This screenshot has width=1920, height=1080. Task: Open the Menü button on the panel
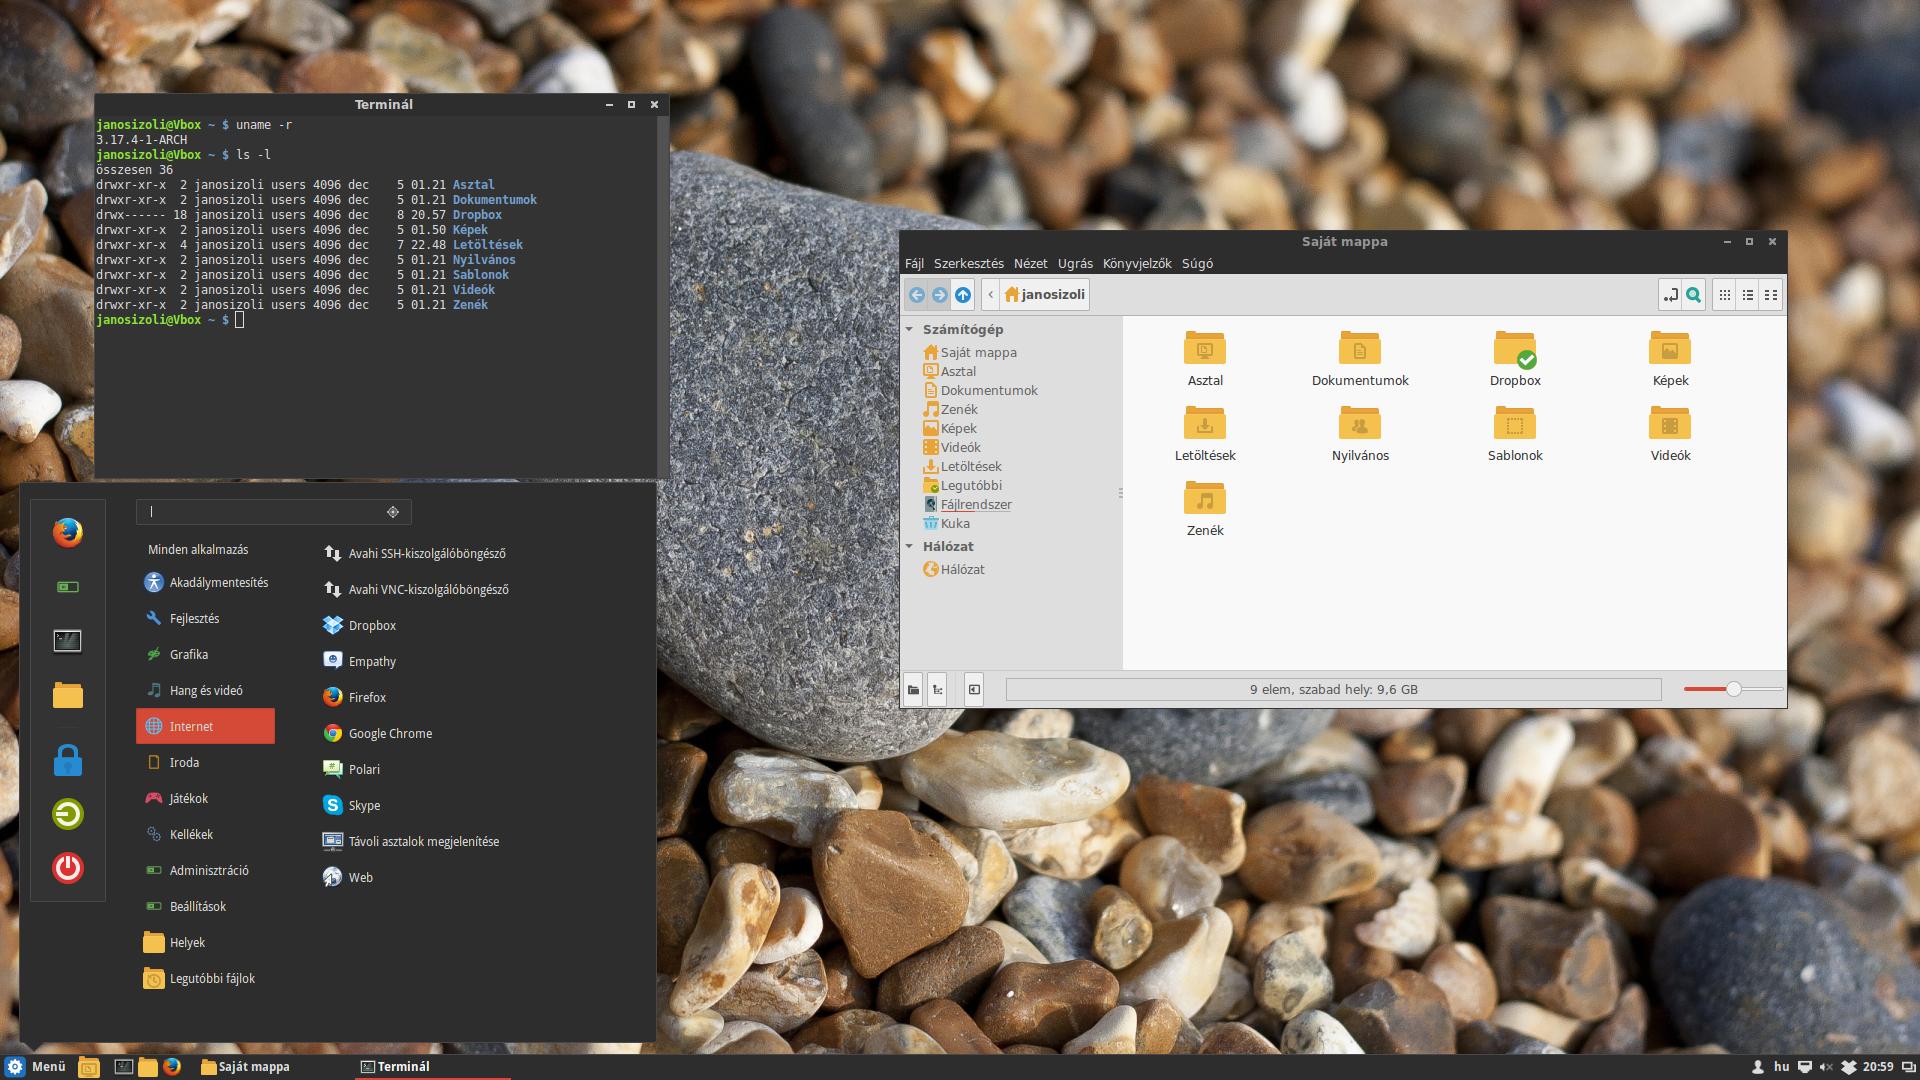point(36,1066)
